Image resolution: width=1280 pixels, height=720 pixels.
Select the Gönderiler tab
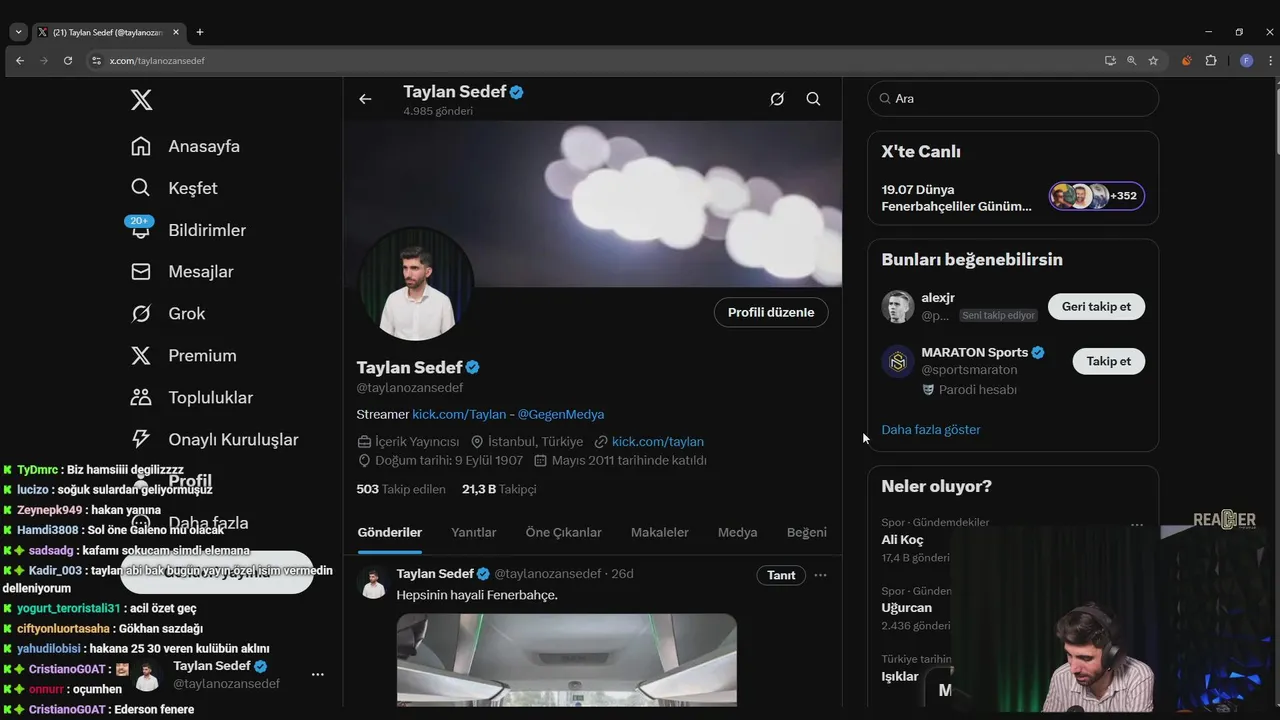tap(389, 533)
